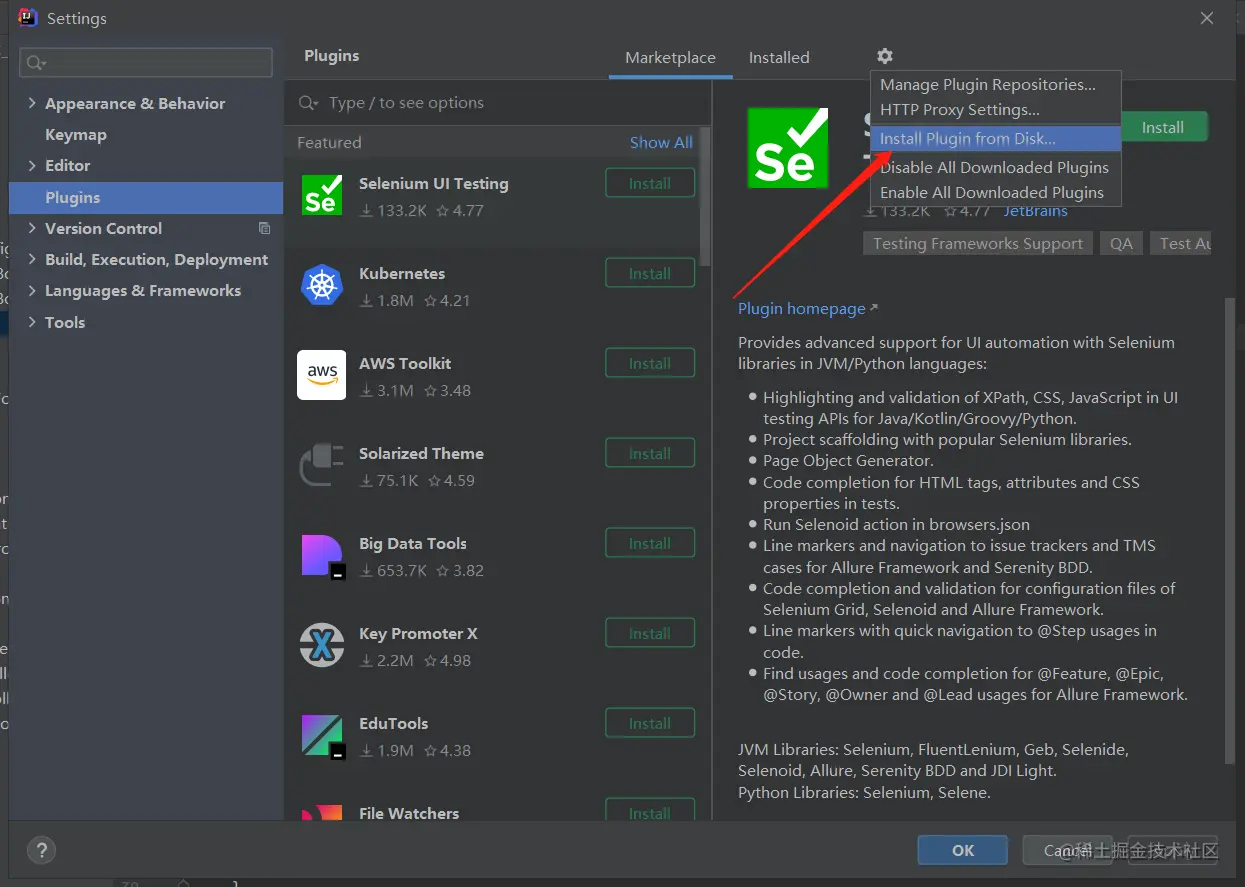Click the Big Data Tools icon

pyautogui.click(x=322, y=557)
